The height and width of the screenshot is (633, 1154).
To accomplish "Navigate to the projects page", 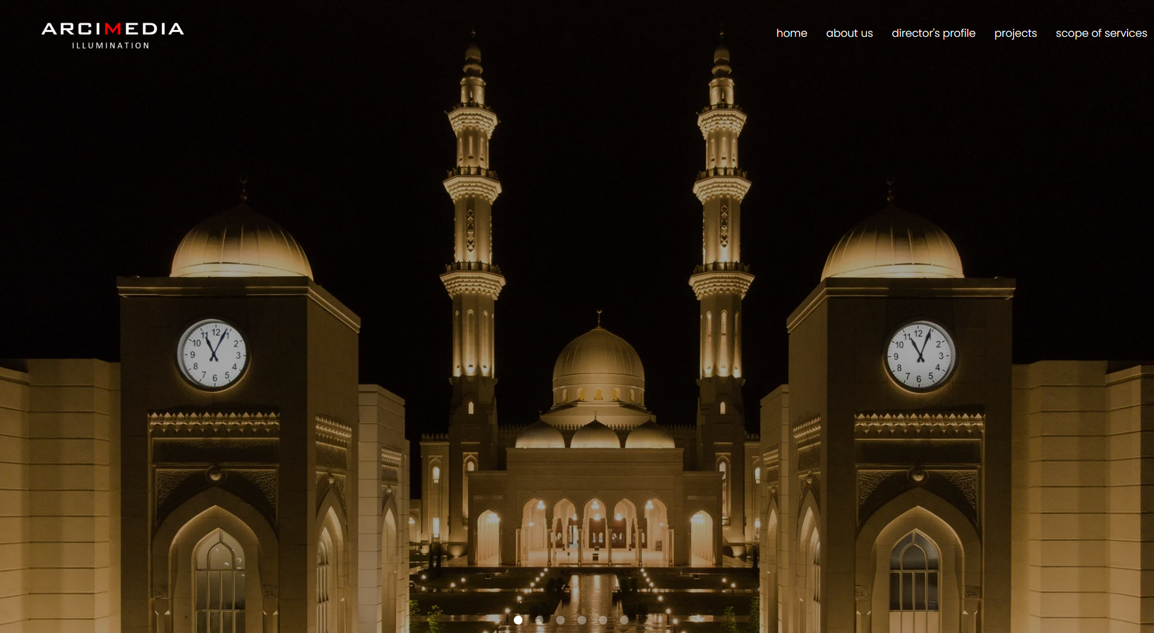I will 1015,33.
